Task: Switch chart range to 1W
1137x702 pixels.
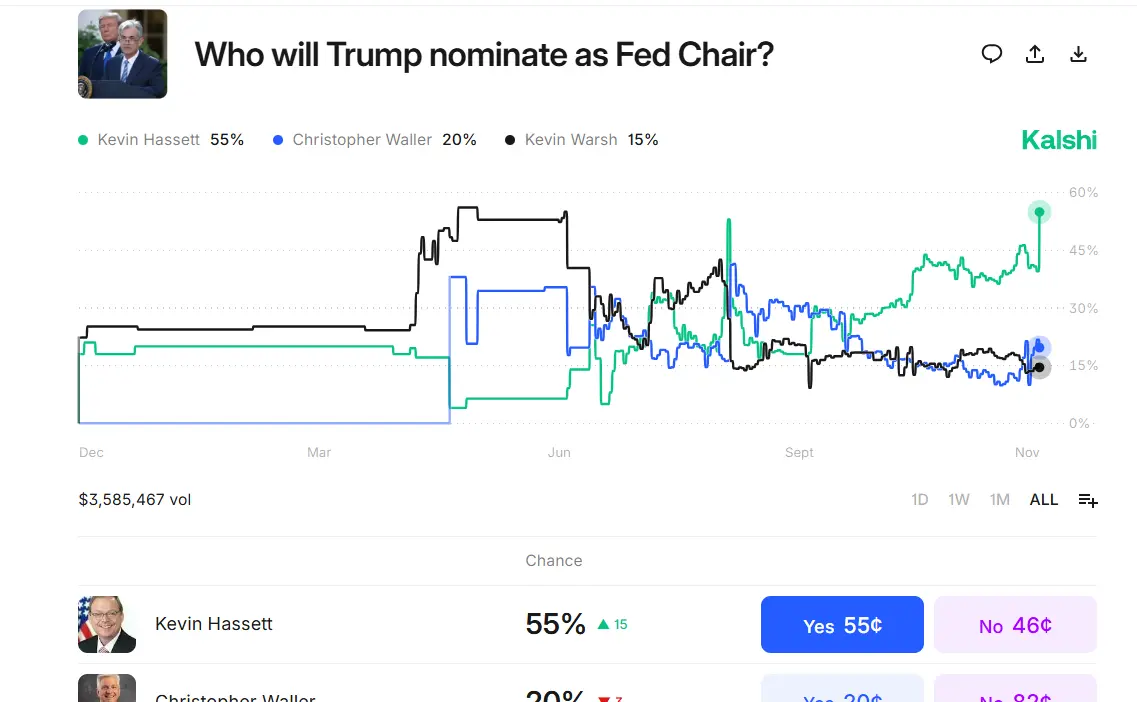Action: 959,499
